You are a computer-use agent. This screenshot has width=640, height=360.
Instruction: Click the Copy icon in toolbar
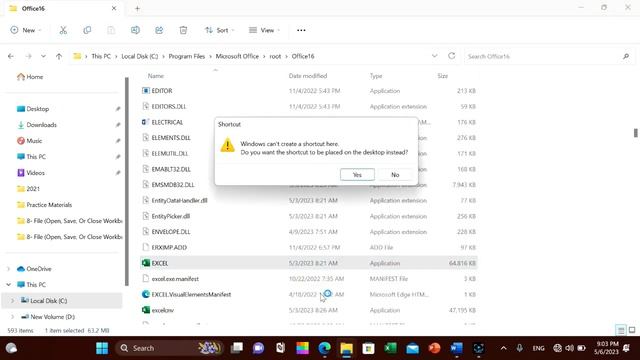pos(87,30)
